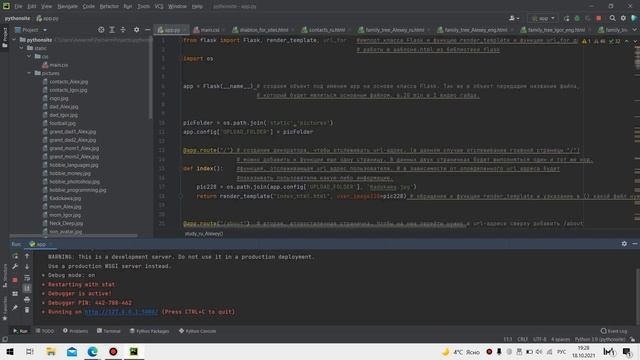
Task: Open the user account dropdown in toolbar
Action: [514, 18]
